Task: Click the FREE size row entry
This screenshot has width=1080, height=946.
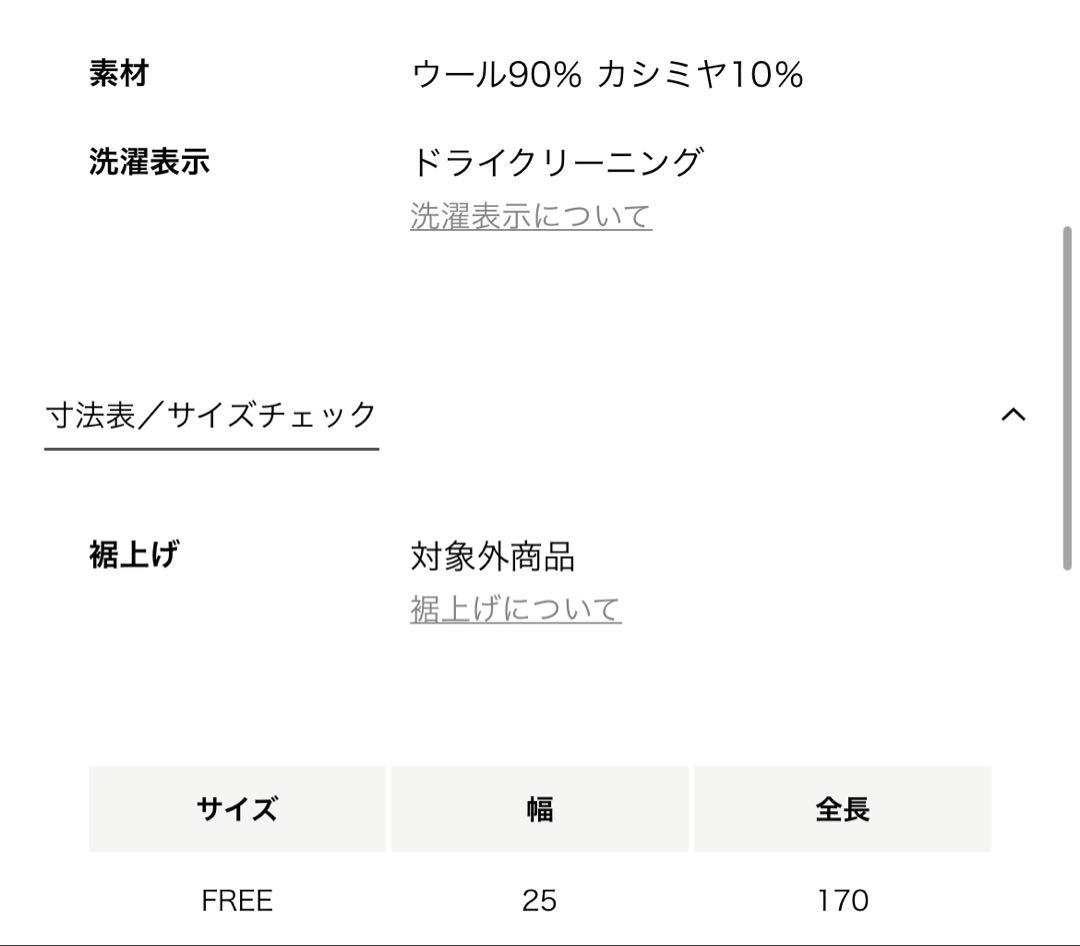Action: point(236,900)
